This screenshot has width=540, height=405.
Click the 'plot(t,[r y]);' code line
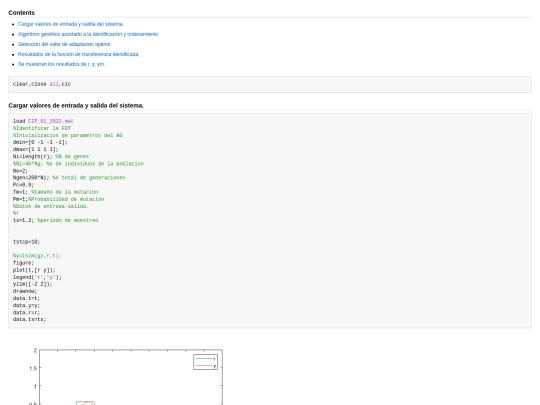pyautogui.click(x=34, y=270)
